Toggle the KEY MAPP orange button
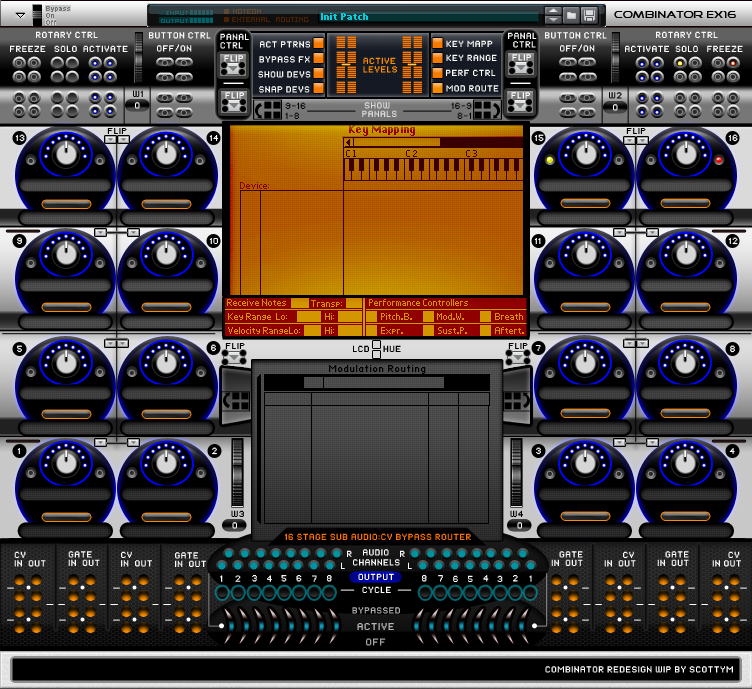Screen dimensions: 752x689 pyautogui.click(x=437, y=43)
